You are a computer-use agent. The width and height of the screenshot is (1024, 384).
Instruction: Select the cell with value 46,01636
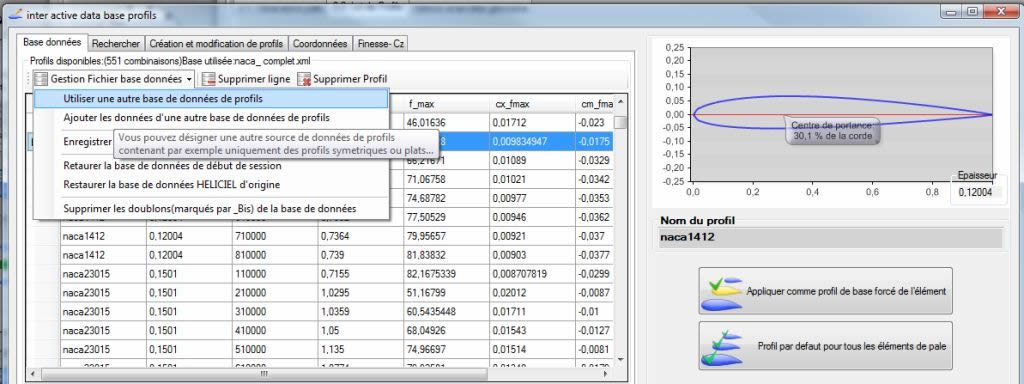pyautogui.click(x=446, y=123)
